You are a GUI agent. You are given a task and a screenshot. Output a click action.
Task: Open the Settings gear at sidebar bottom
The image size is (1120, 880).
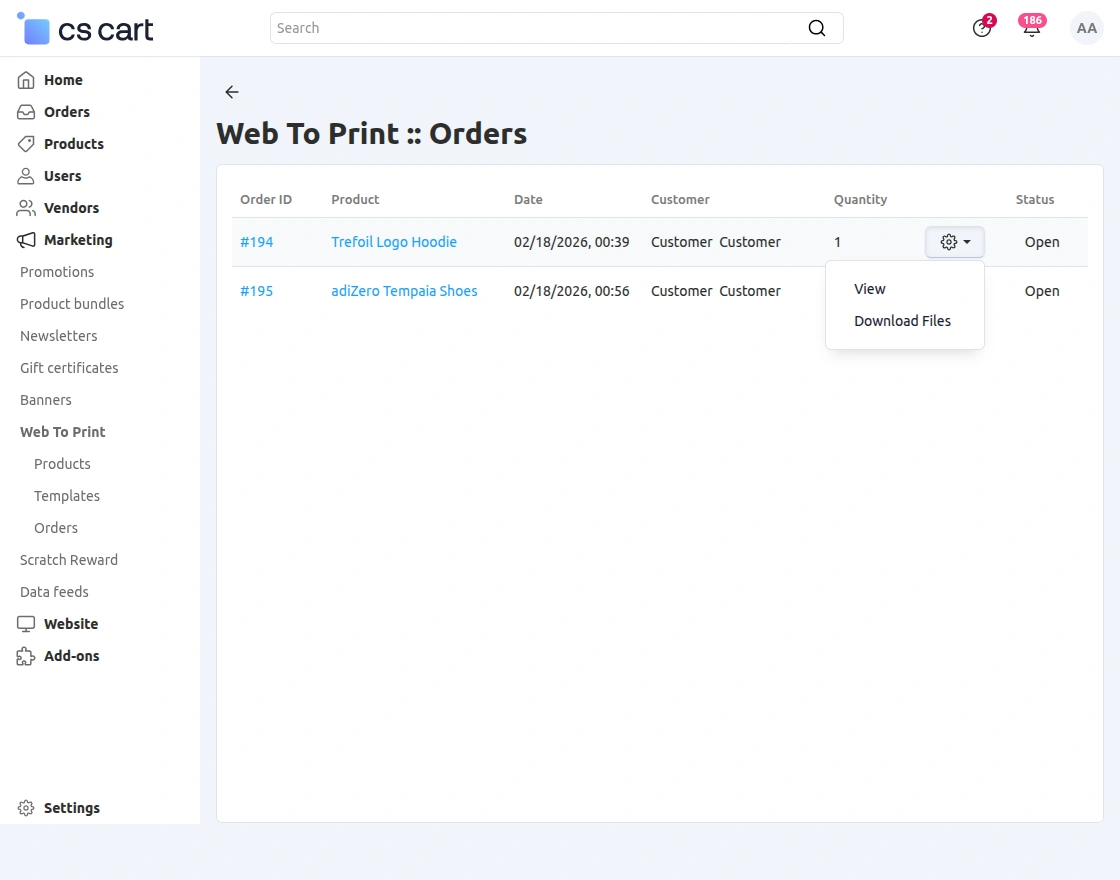(27, 808)
